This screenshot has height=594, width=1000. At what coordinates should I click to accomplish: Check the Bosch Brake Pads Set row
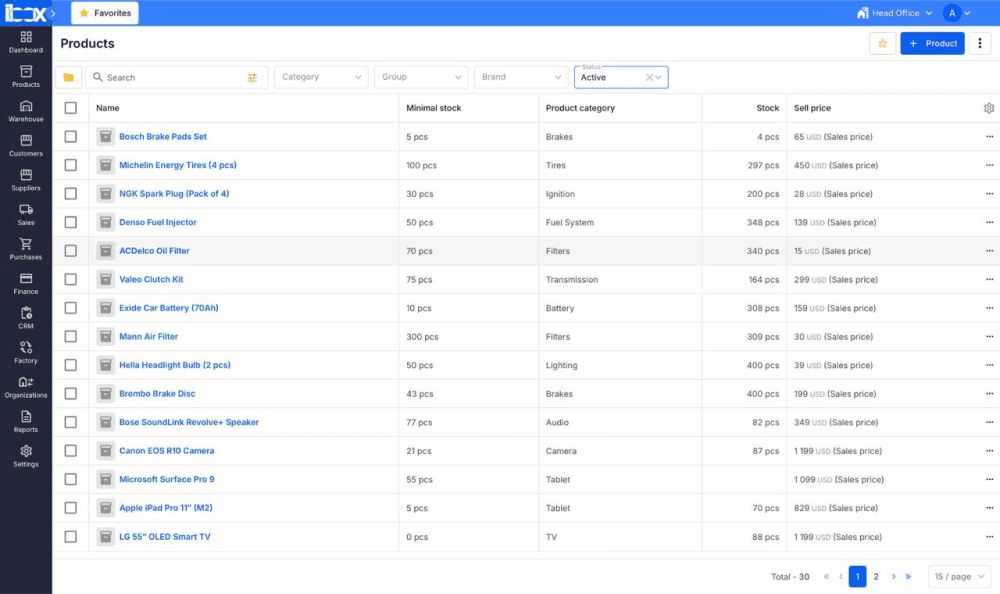[x=71, y=137]
